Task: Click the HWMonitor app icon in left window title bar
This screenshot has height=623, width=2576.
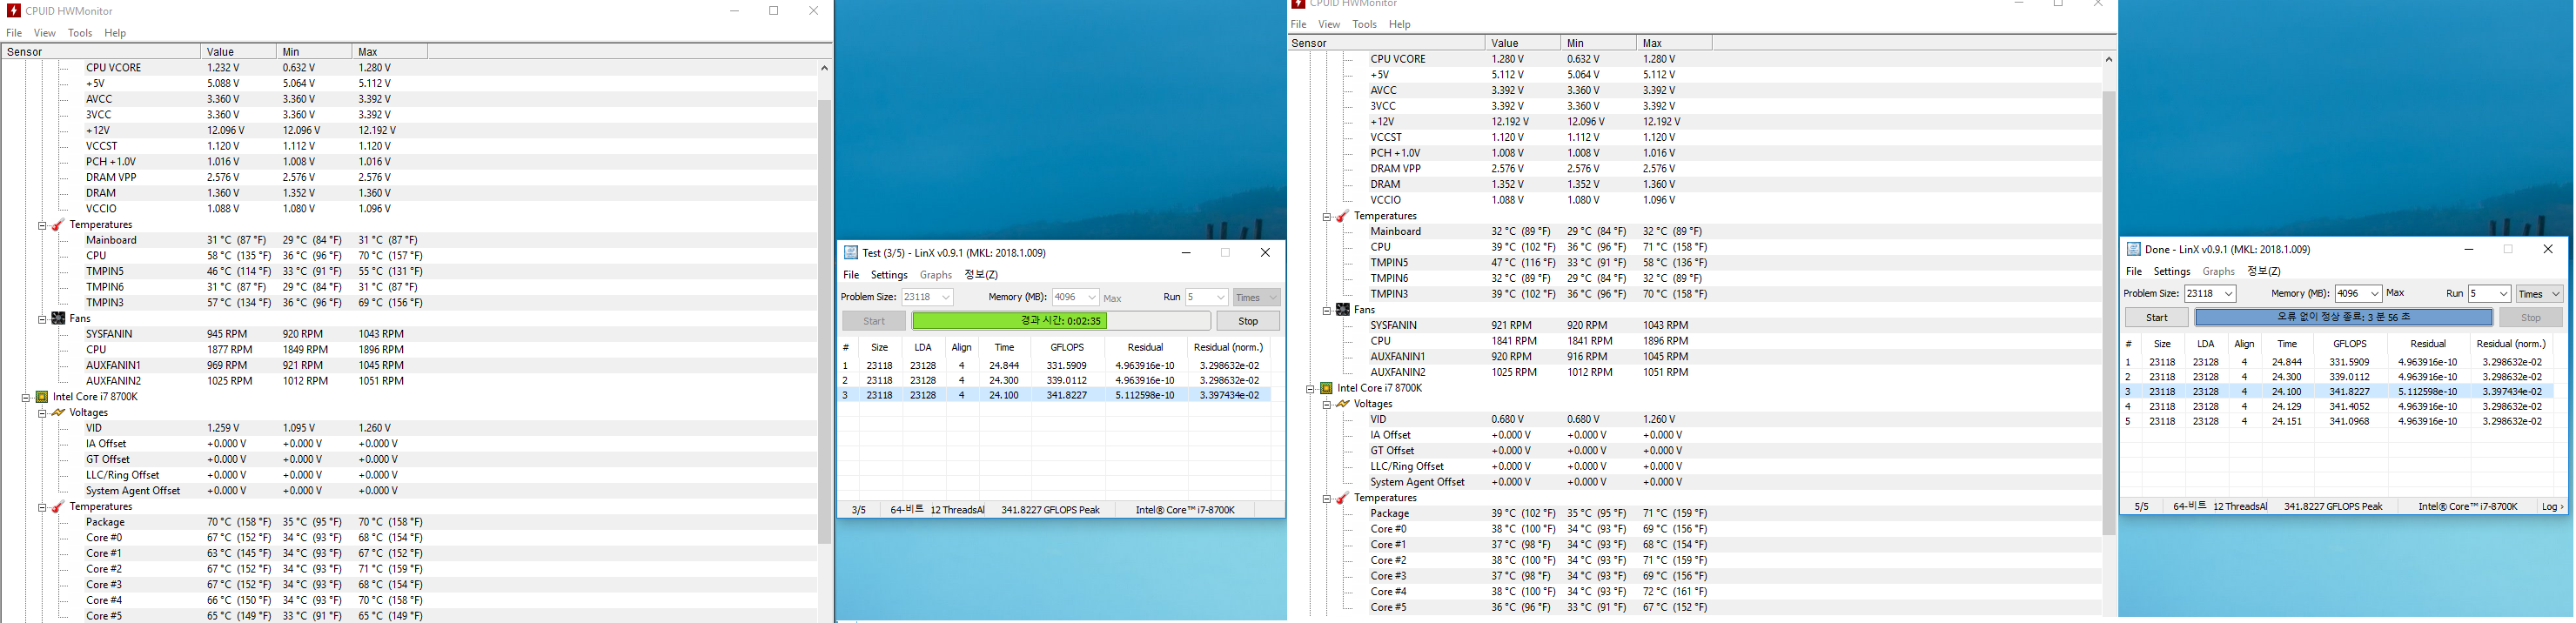Action: pyautogui.click(x=13, y=11)
